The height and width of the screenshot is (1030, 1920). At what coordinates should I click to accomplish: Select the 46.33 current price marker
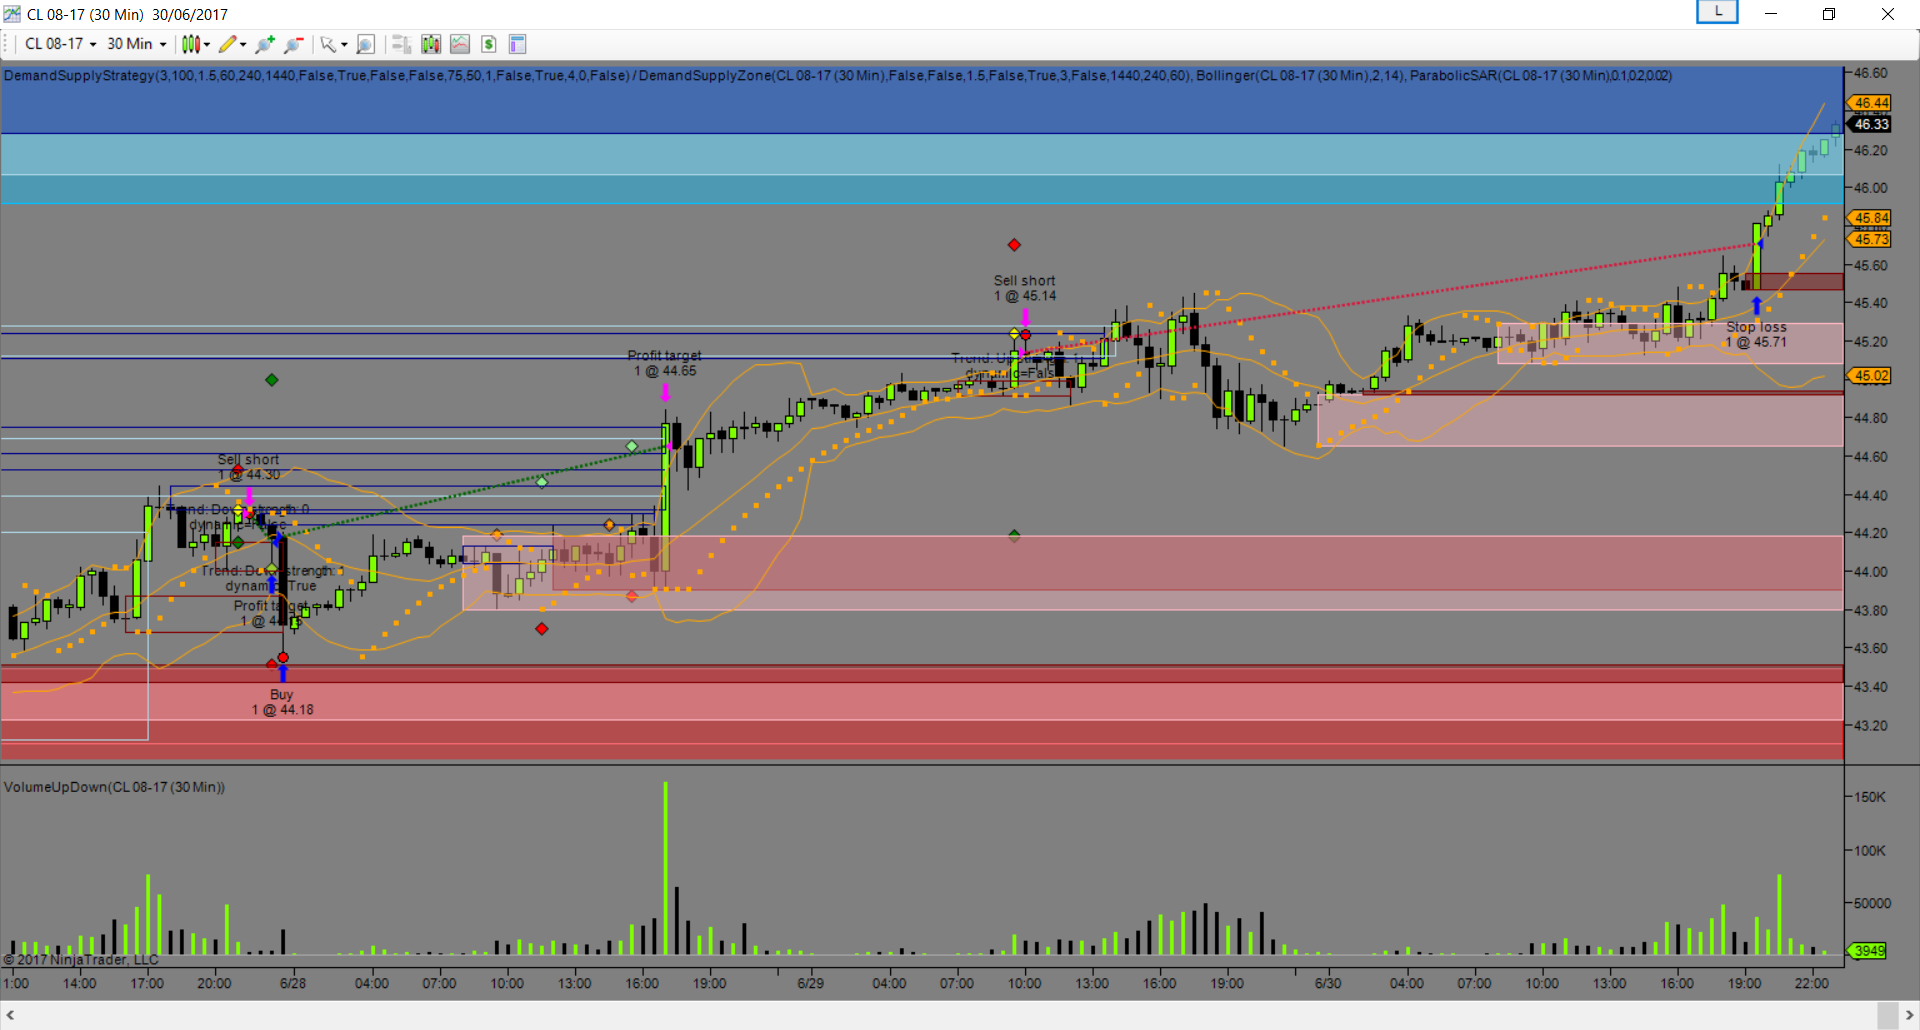(x=1869, y=124)
